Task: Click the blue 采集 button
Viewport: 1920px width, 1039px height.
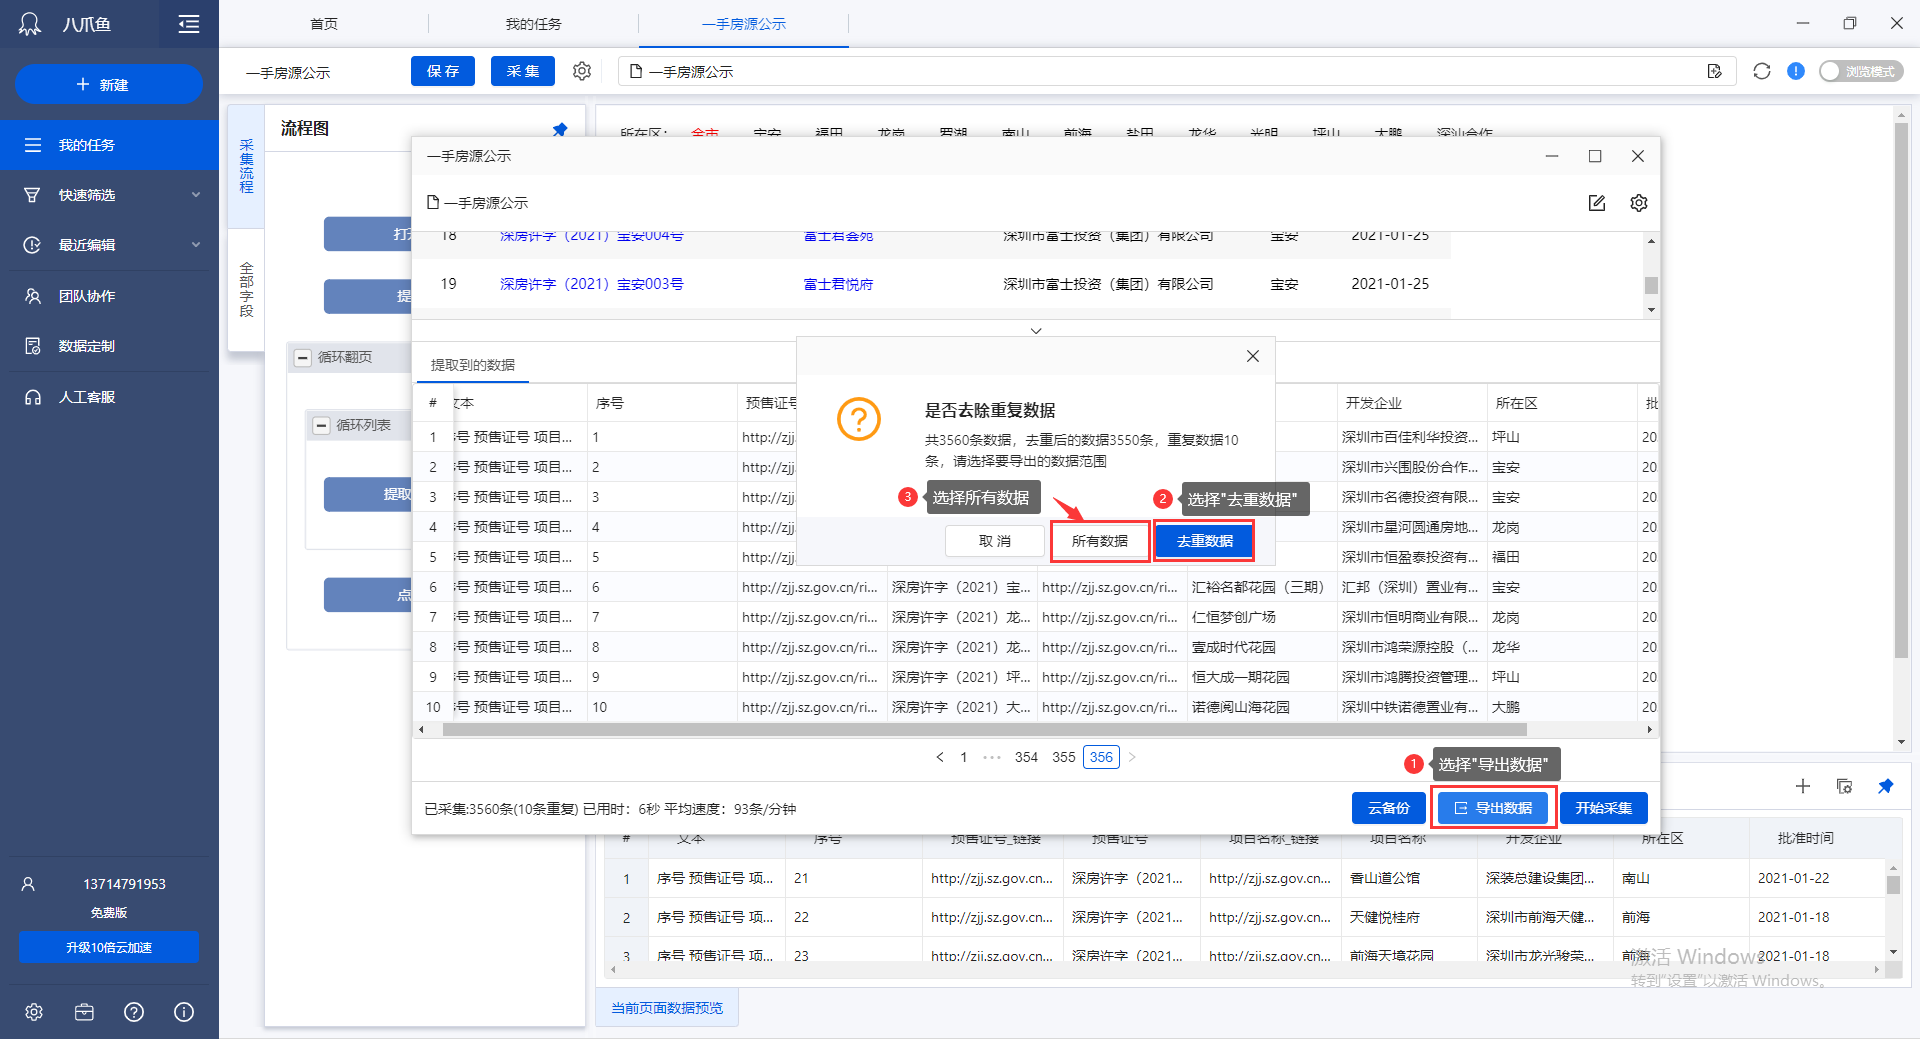Action: coord(523,71)
